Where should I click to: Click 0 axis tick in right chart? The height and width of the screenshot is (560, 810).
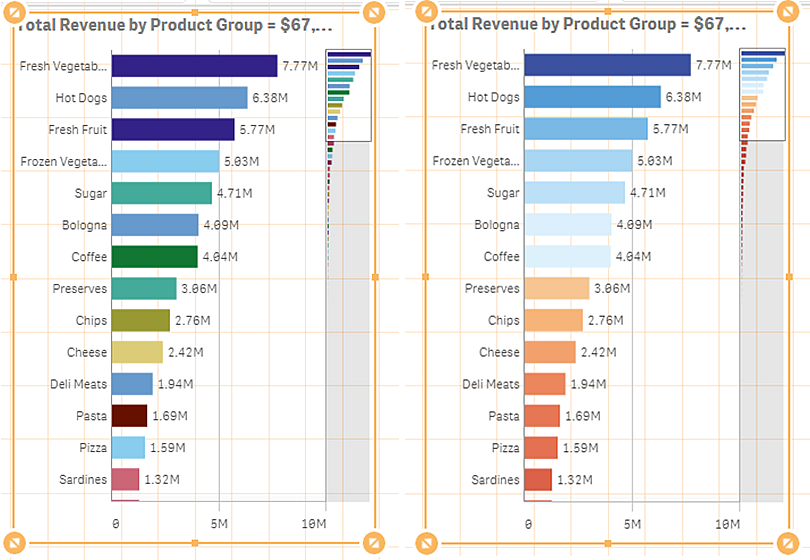528,524
